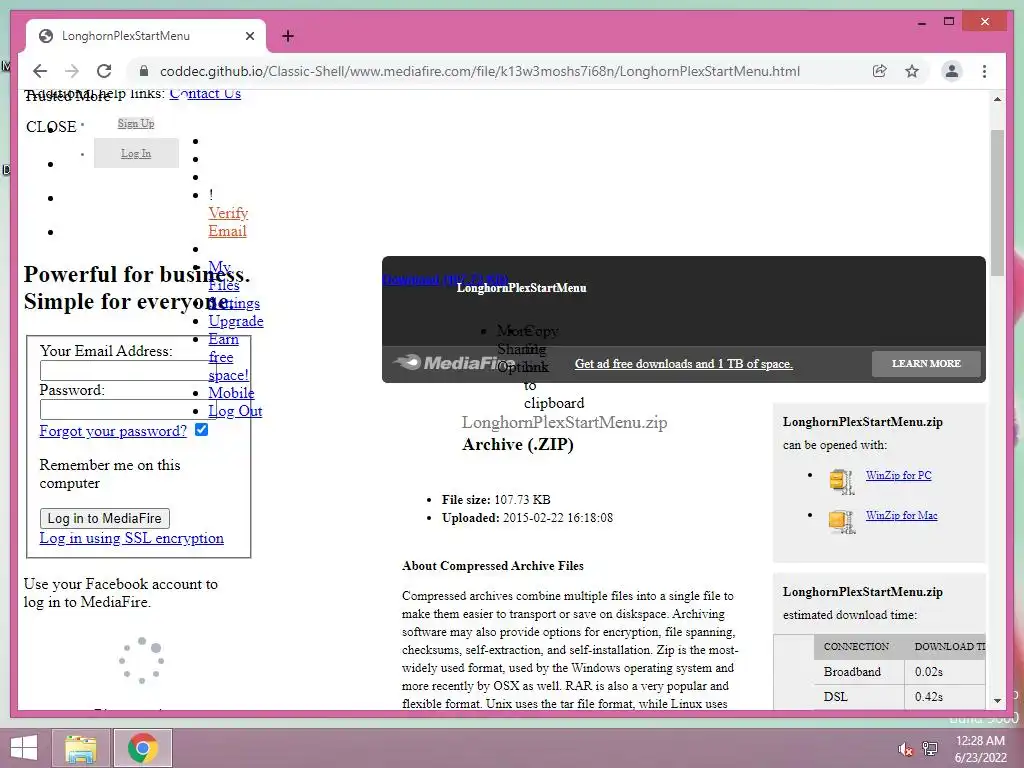Click Log in to MediaFire button

(x=104, y=518)
